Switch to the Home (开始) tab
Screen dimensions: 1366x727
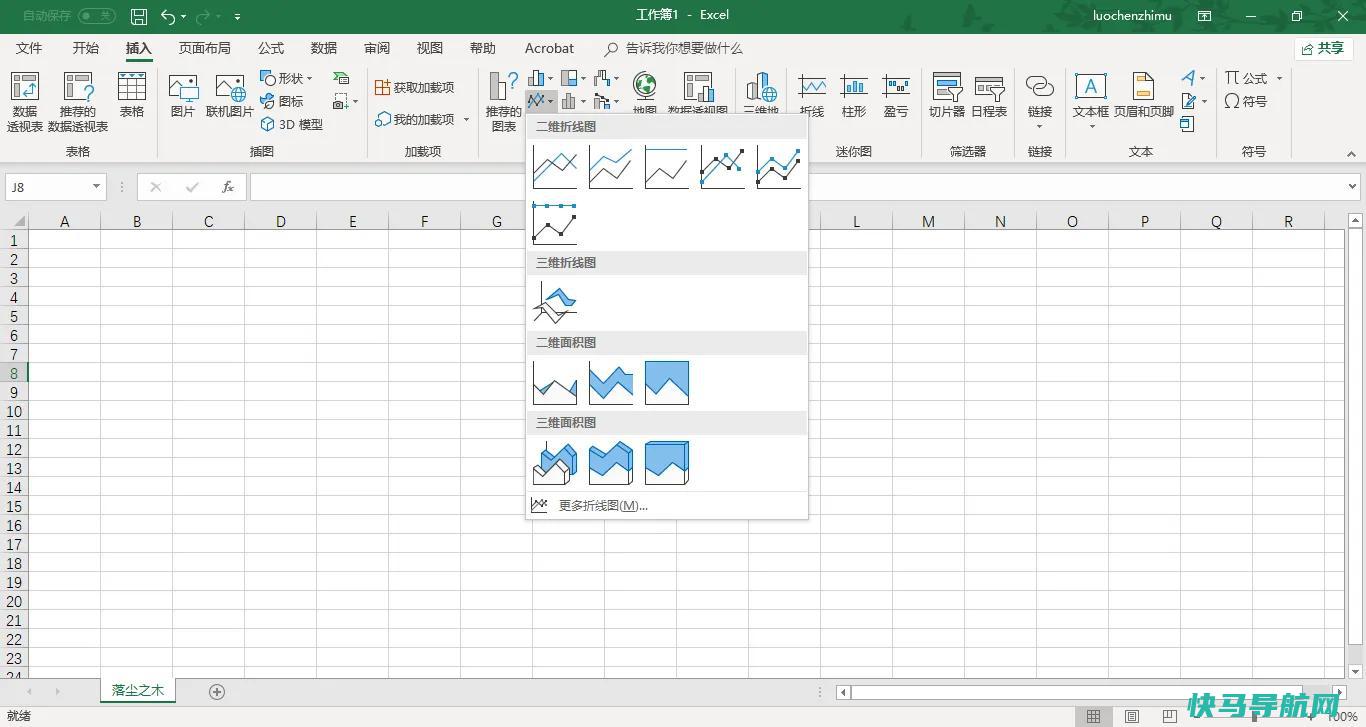(x=86, y=48)
